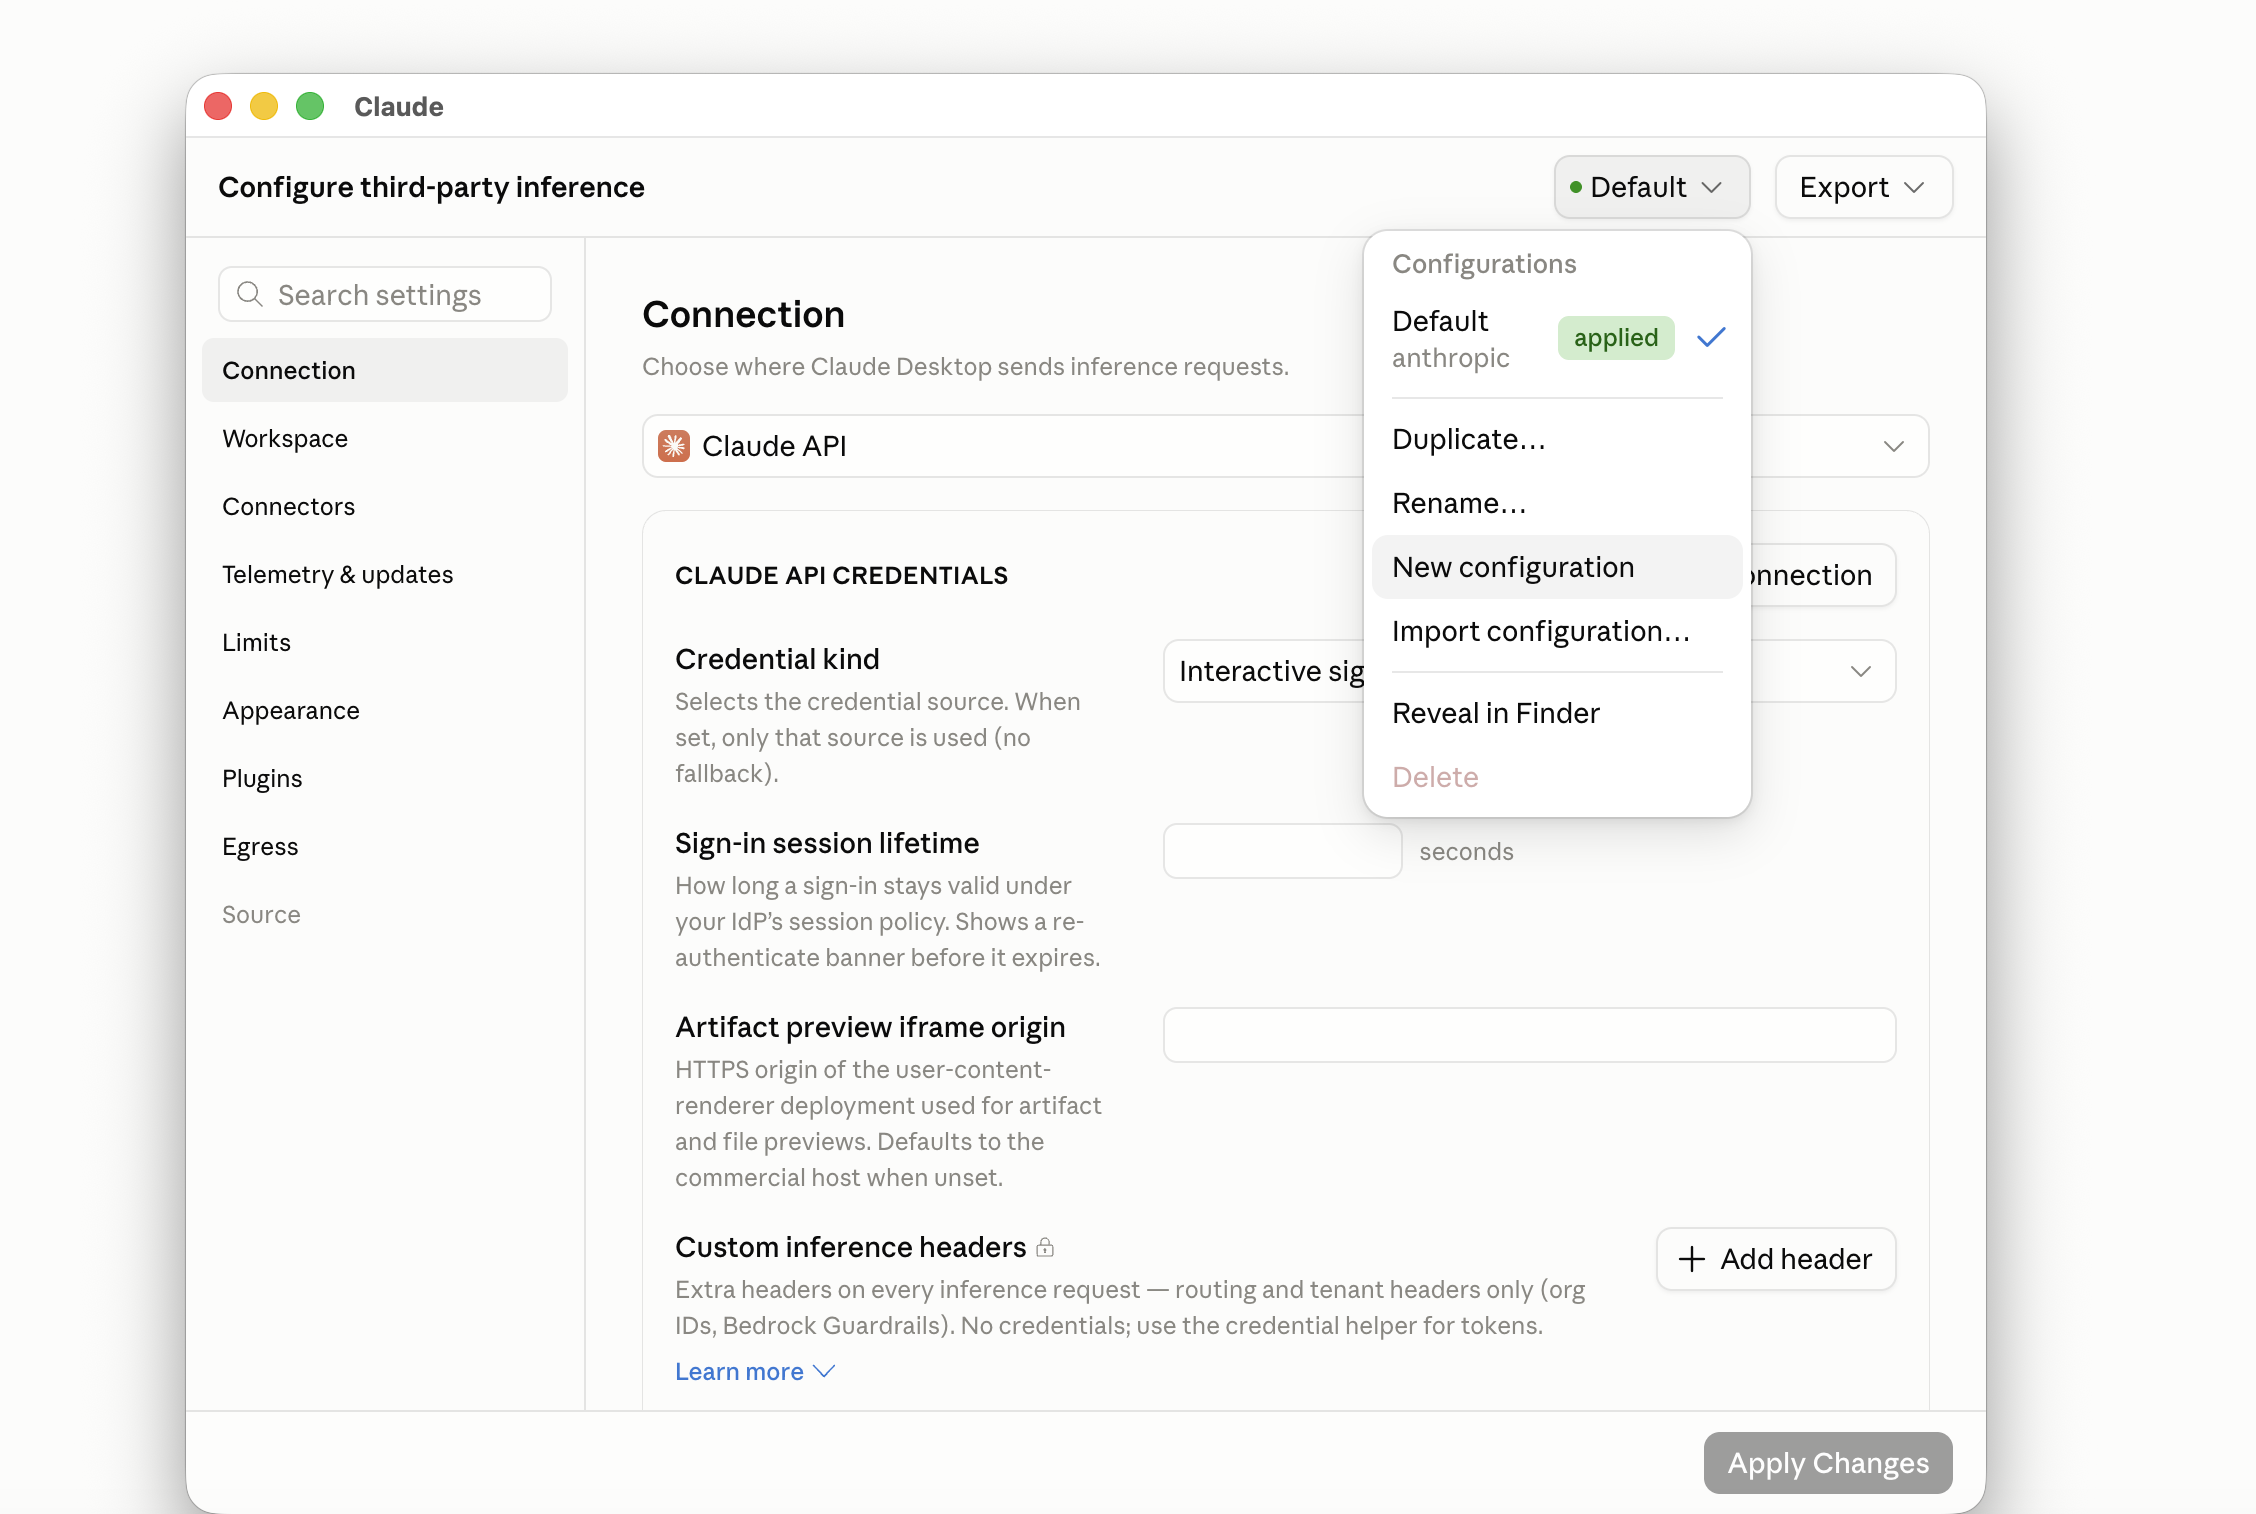The image size is (2256, 1514).
Task: Switch to Telemetry & updates
Action: 384,574
